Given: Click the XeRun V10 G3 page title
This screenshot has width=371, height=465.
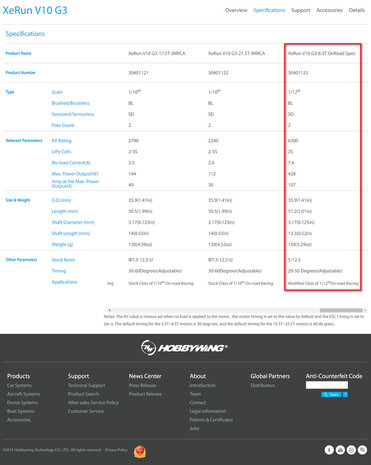Looking at the screenshot, I should pyautogui.click(x=35, y=10).
